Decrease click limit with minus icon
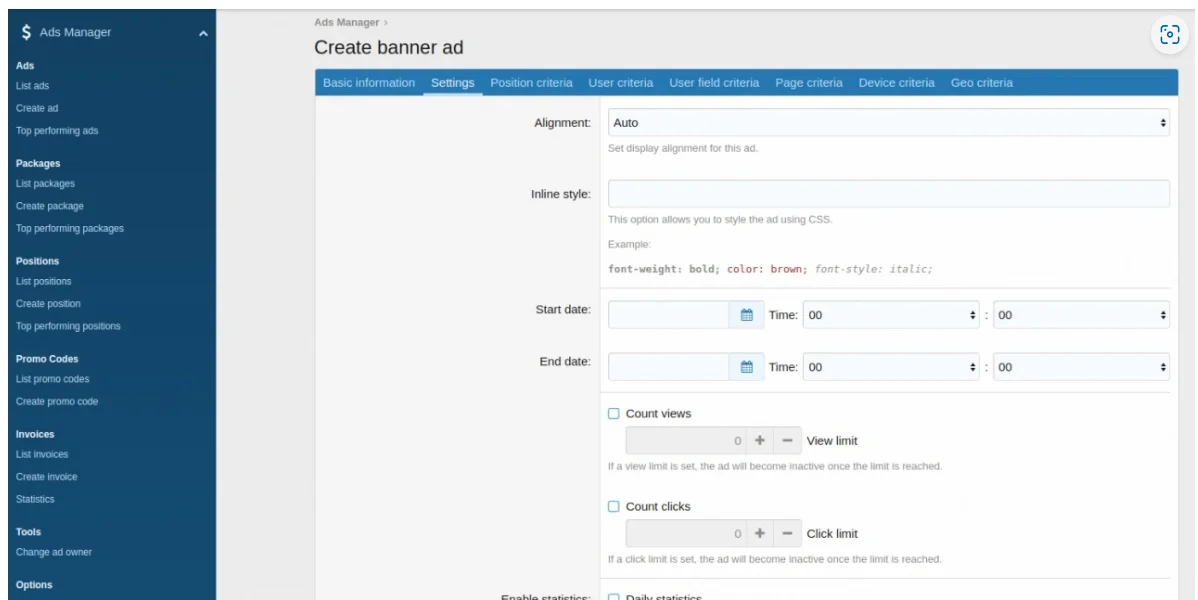The height and width of the screenshot is (600, 1198). (x=787, y=534)
